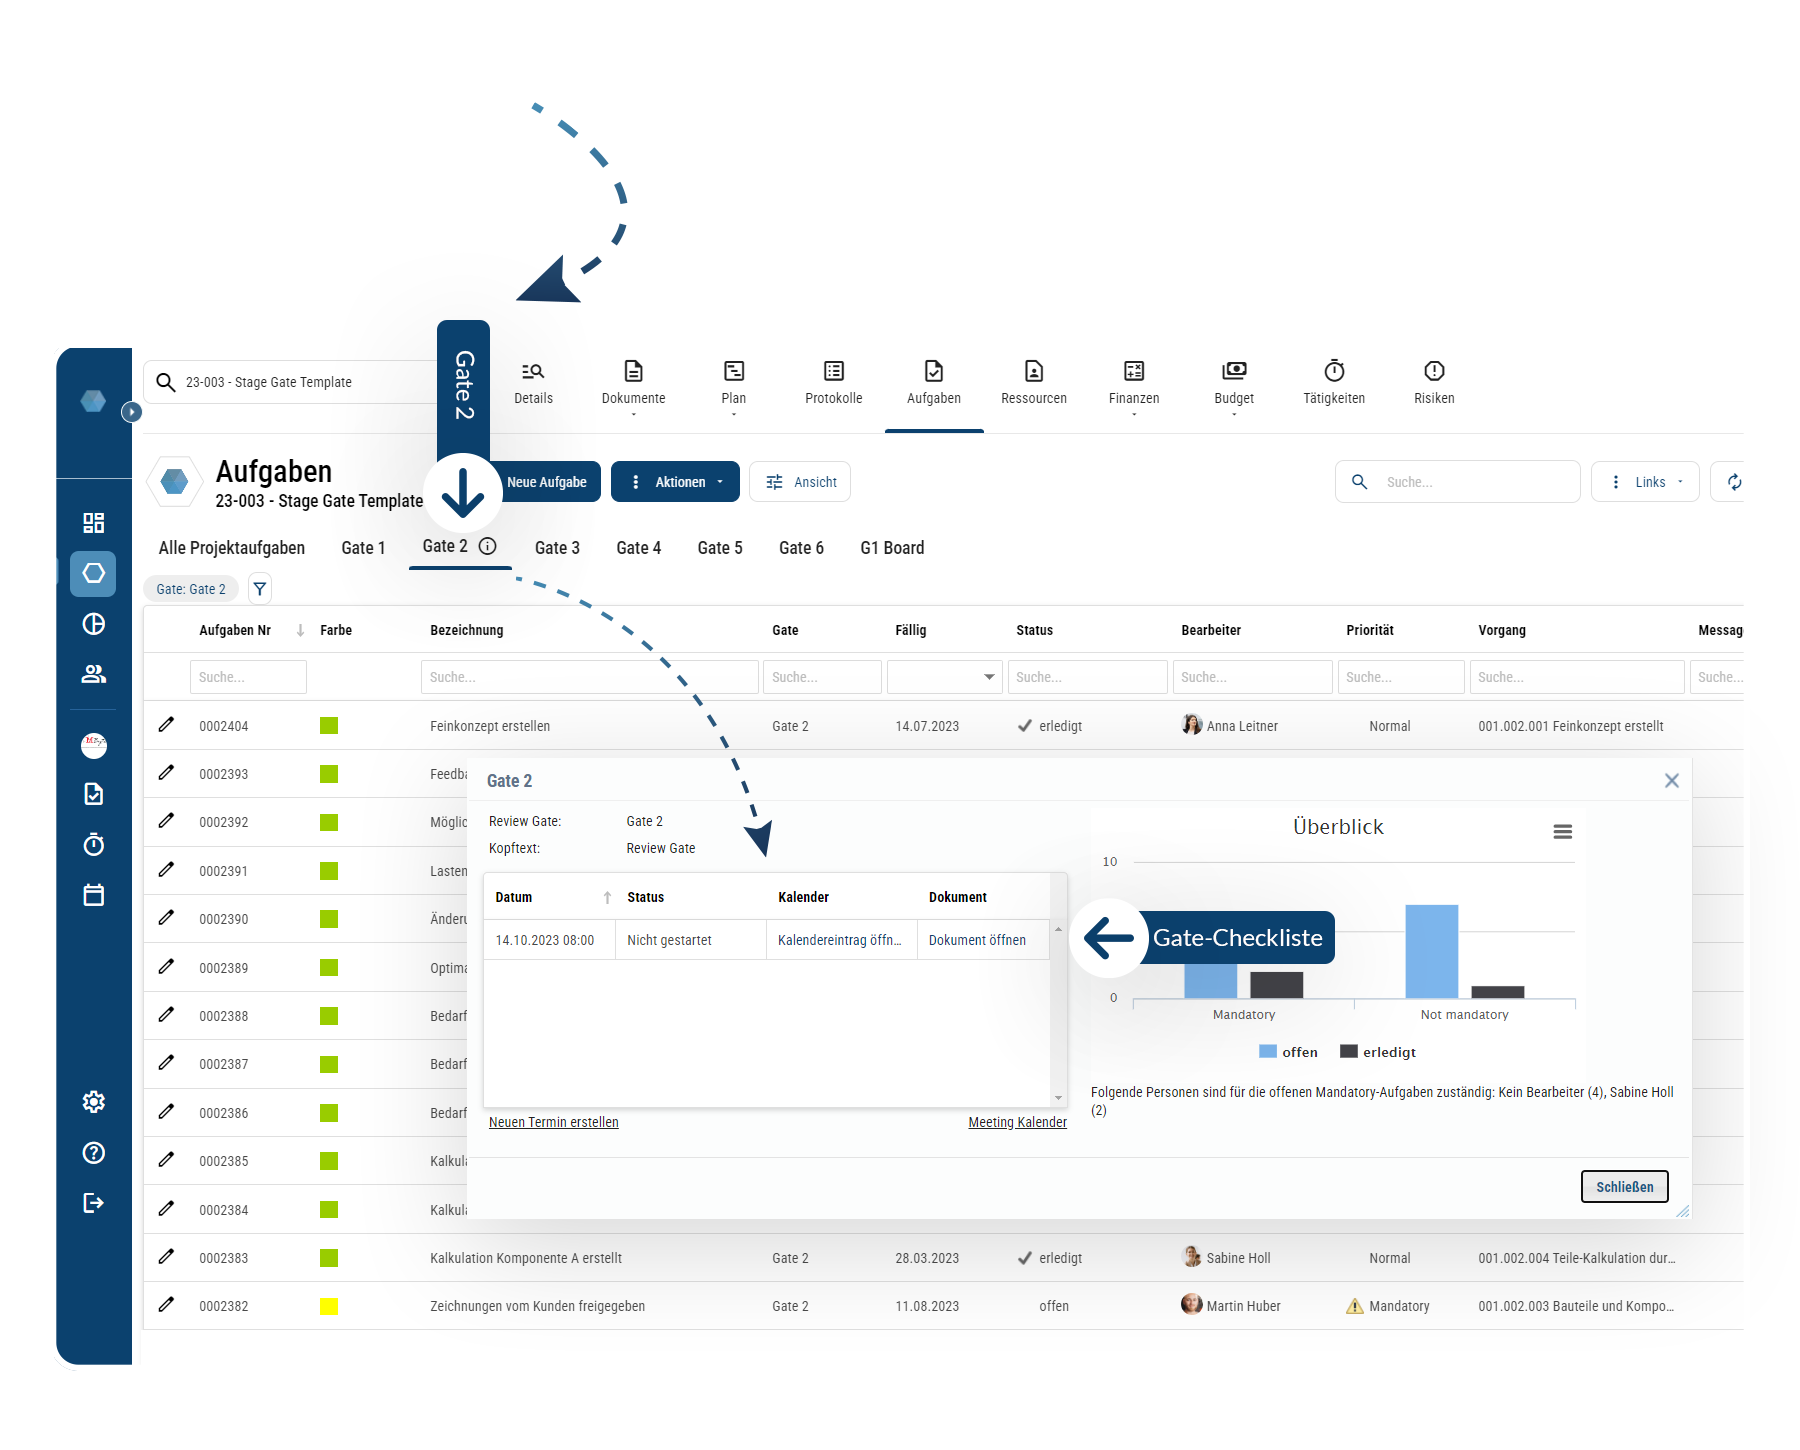The height and width of the screenshot is (1450, 1800).
Task: Toggle erledigt series in chart legend
Action: click(1378, 1052)
